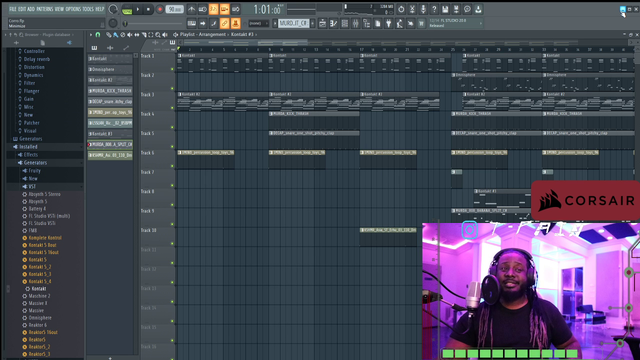
Task: Expand the Effects folder under Installed
Action: [x=31, y=155]
